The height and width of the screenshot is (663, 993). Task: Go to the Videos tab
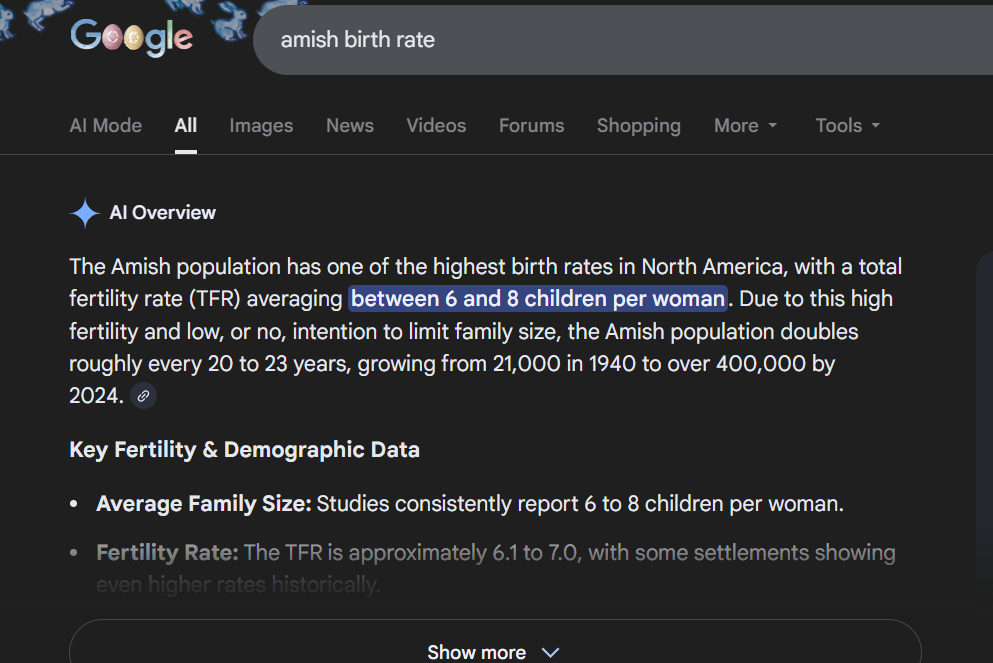(x=436, y=126)
